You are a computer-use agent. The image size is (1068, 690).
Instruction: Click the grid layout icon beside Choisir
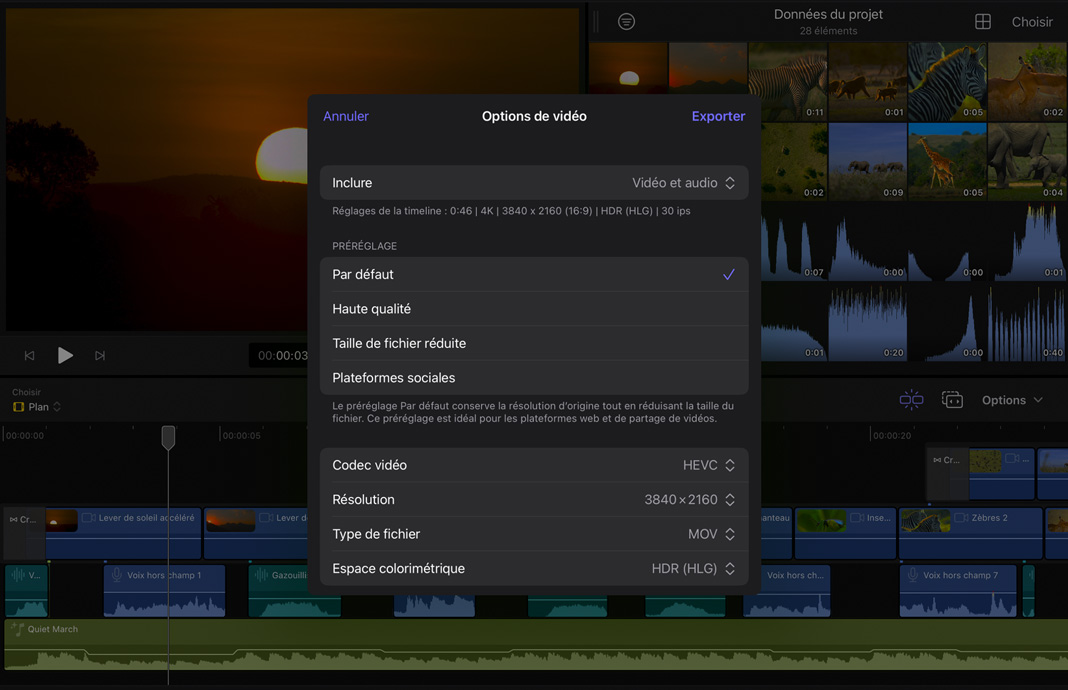982,21
